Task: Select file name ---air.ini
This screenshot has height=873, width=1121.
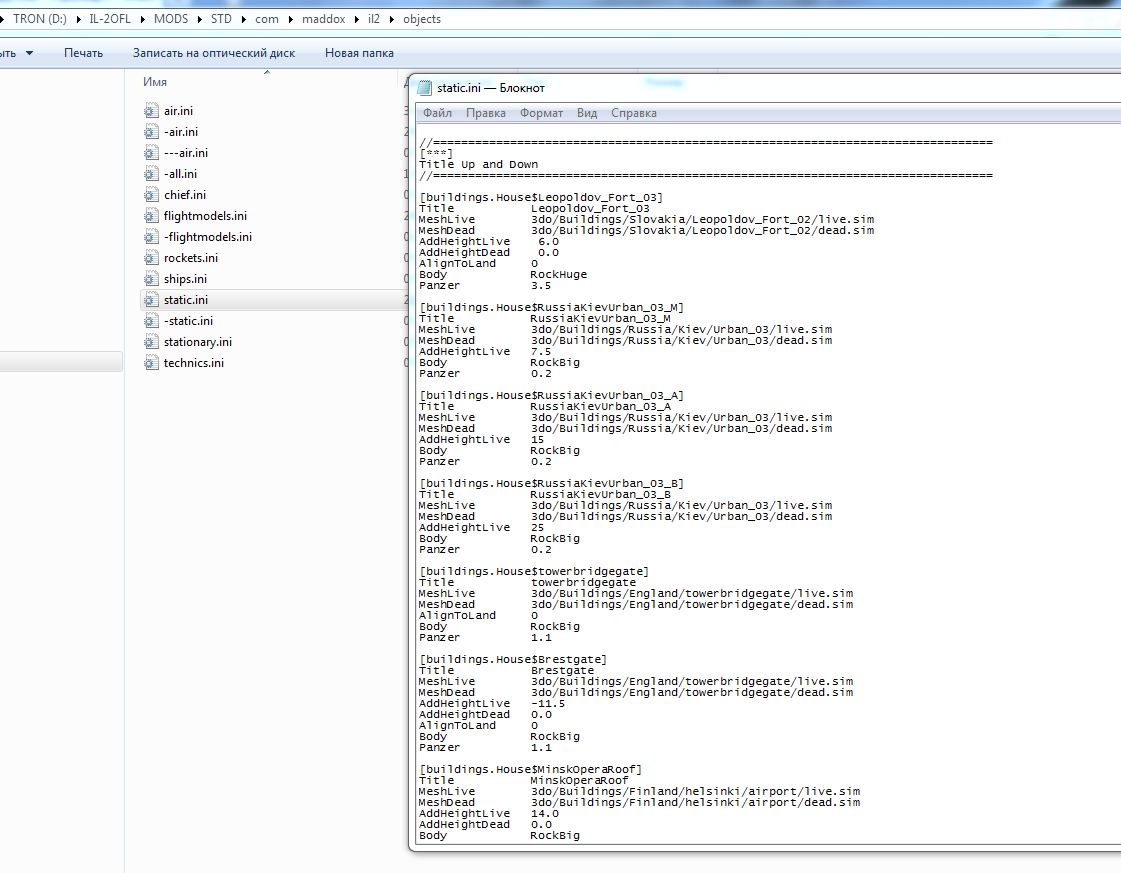Action: 186,153
